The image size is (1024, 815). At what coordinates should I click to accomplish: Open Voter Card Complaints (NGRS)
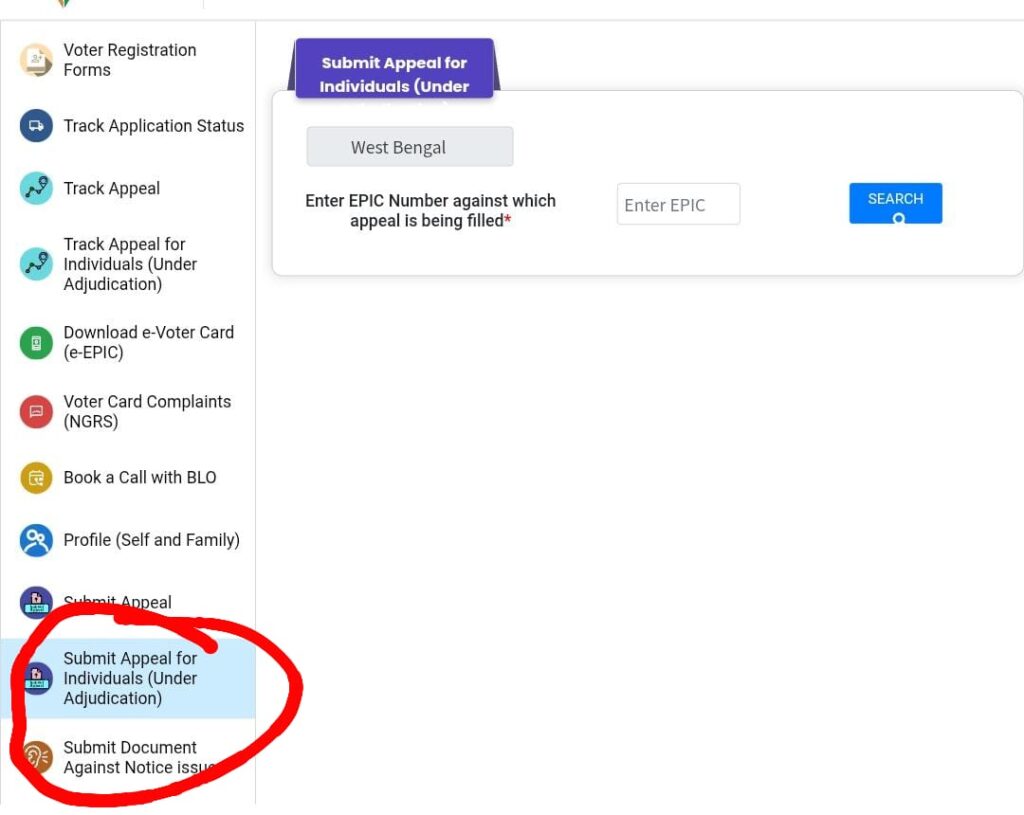[x=147, y=411]
